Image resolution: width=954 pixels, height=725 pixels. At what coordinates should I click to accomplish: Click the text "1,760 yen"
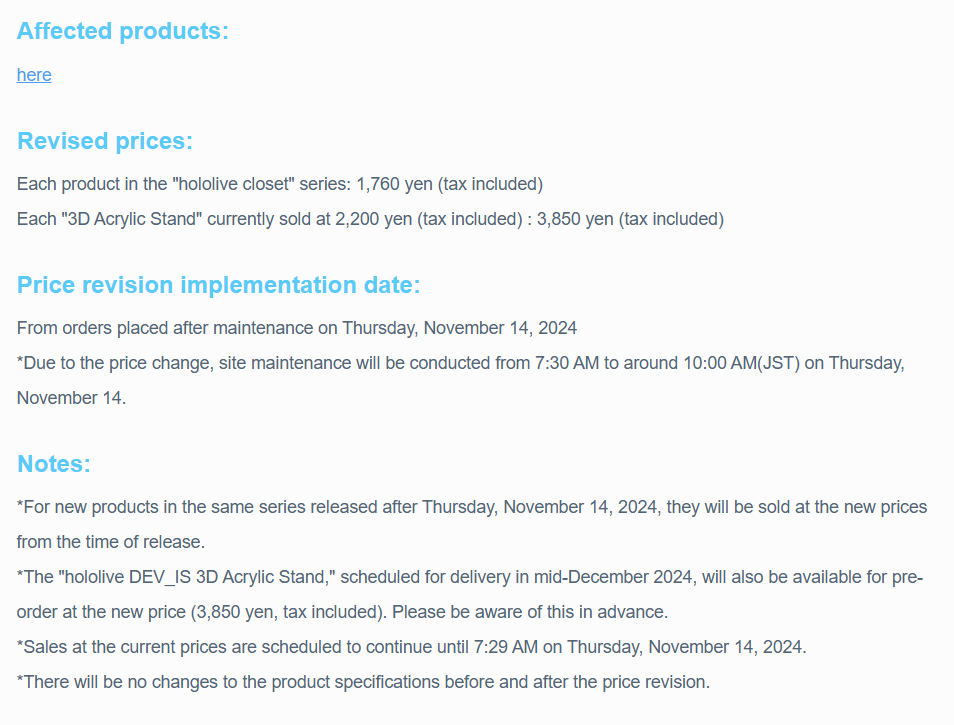point(394,184)
